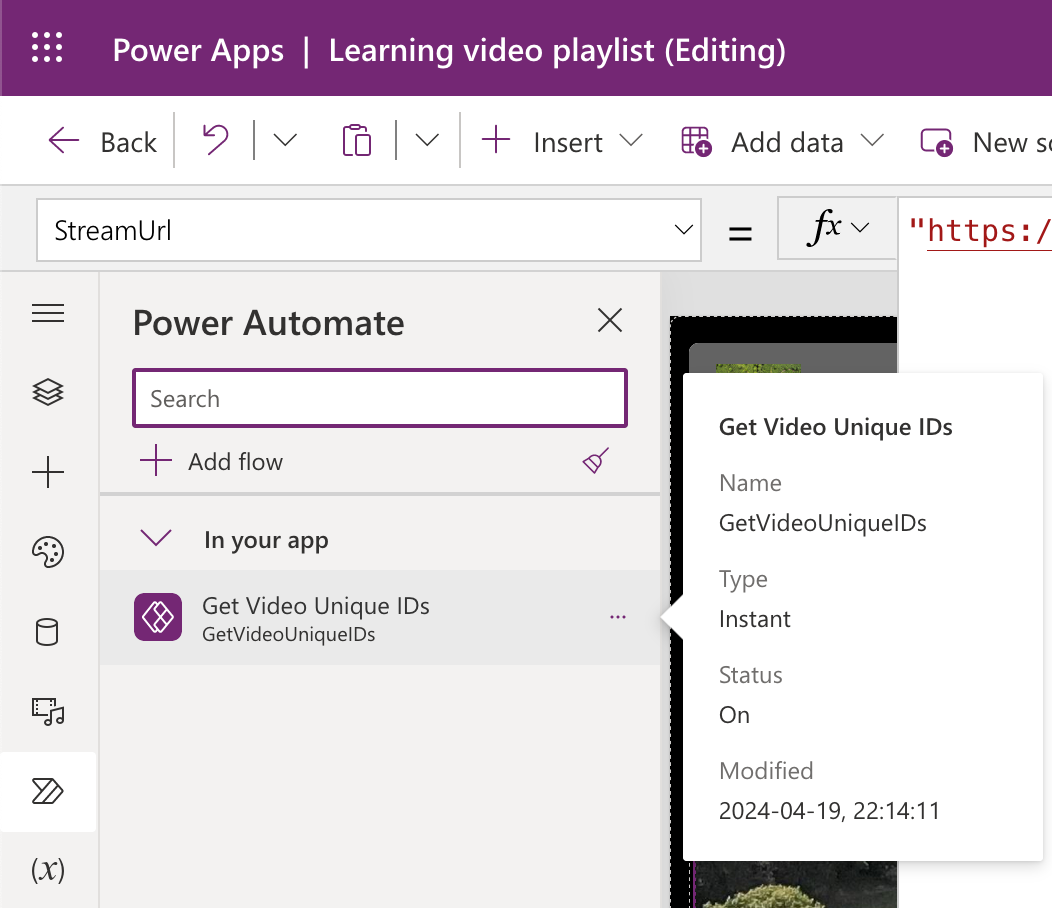The image size is (1052, 908).
Task: Click Add flow
Action: coord(211,462)
